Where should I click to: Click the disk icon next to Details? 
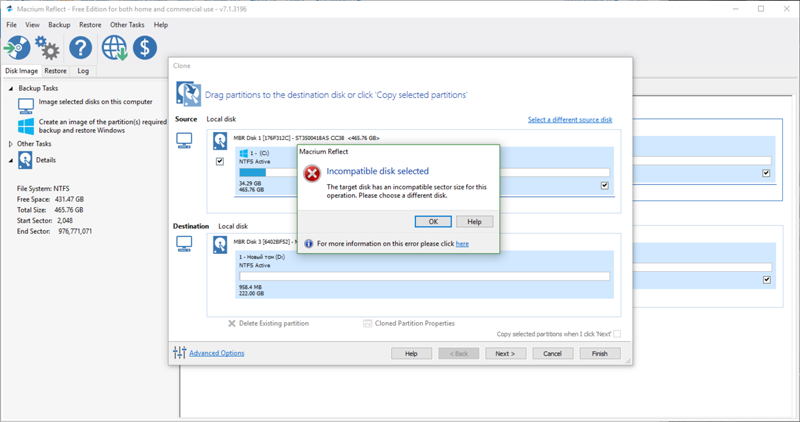click(x=25, y=160)
